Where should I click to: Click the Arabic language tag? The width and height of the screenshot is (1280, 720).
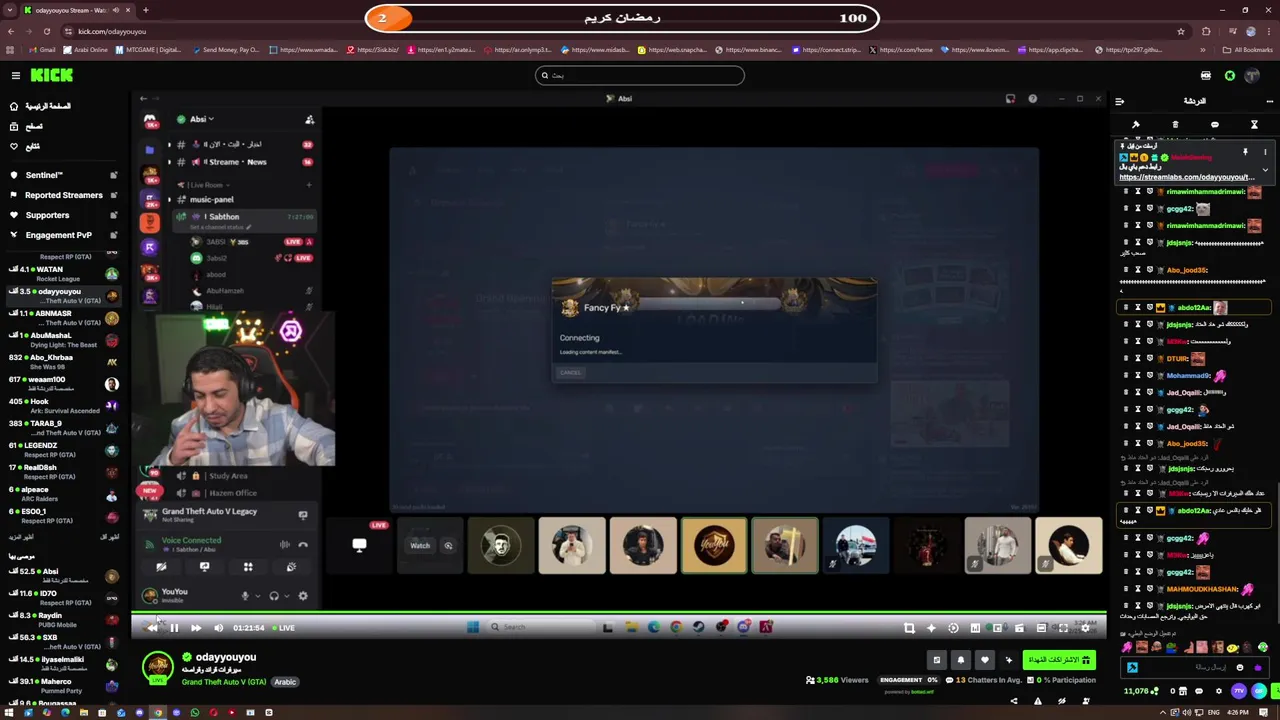(285, 682)
